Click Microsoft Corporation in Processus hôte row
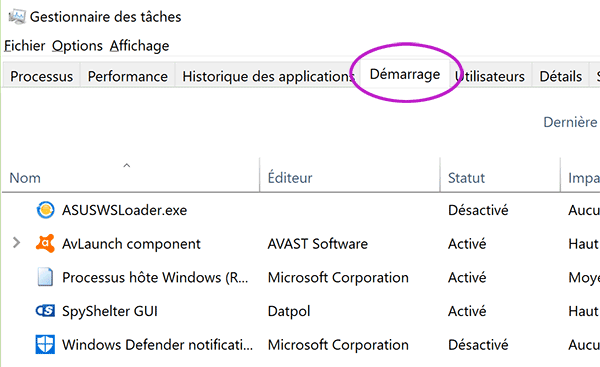 tap(338, 277)
